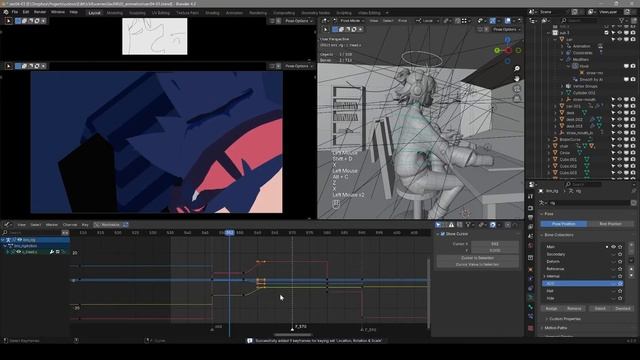Disable render camera icon for Cube.002

(x=633, y=166)
